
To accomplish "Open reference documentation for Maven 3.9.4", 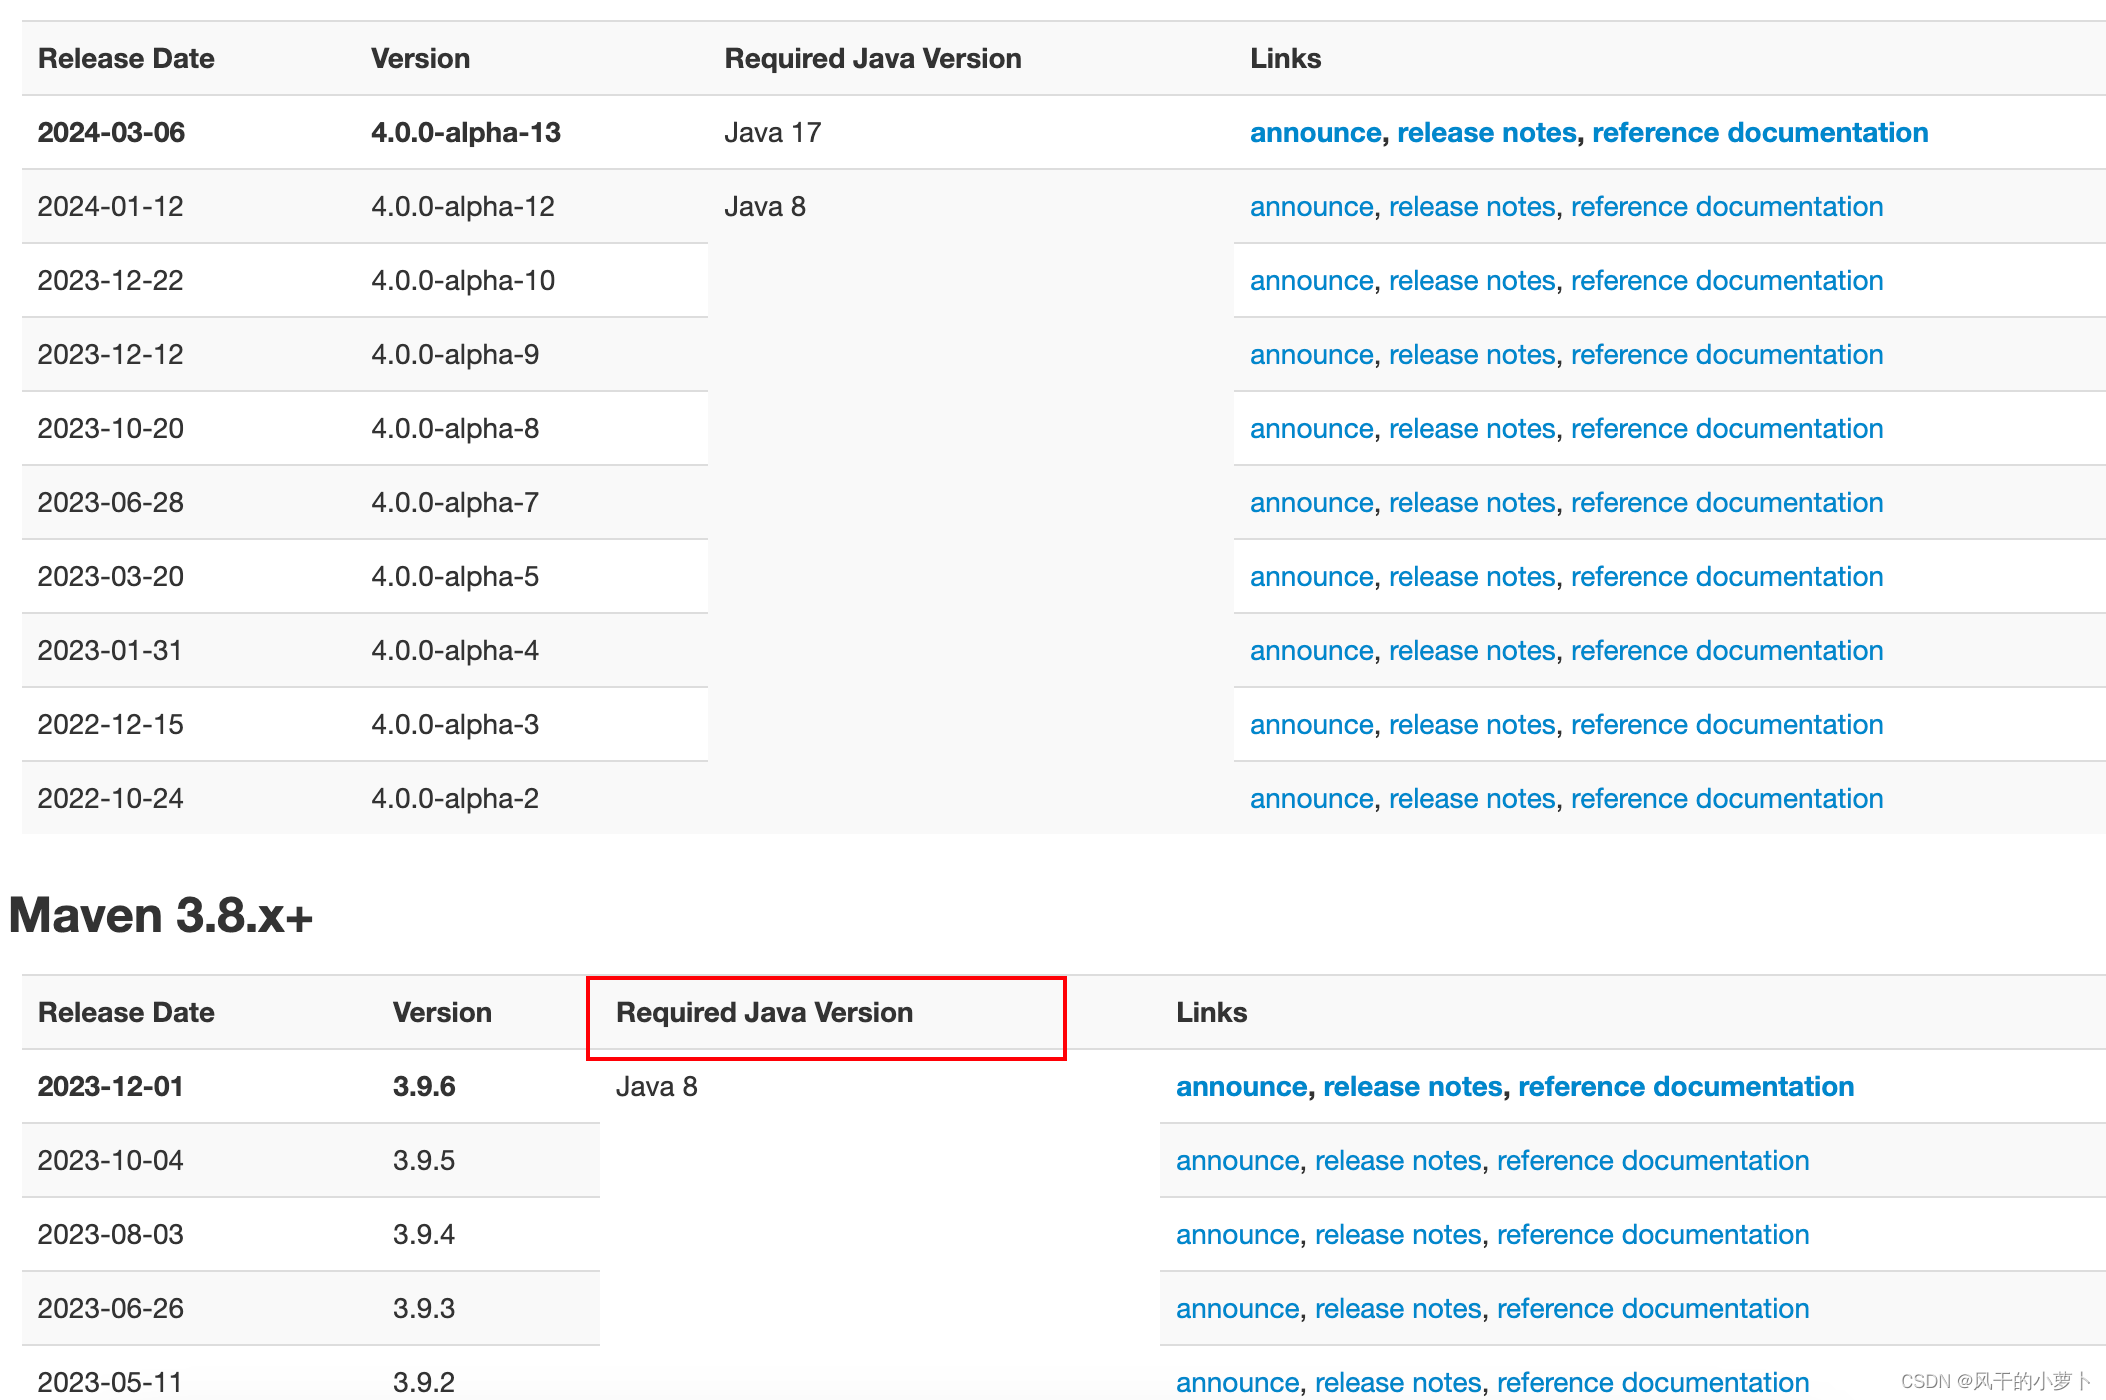I will pyautogui.click(x=1653, y=1234).
